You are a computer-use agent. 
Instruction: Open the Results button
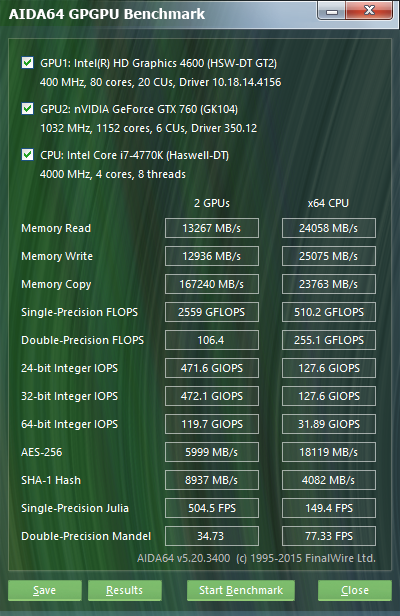[125, 590]
